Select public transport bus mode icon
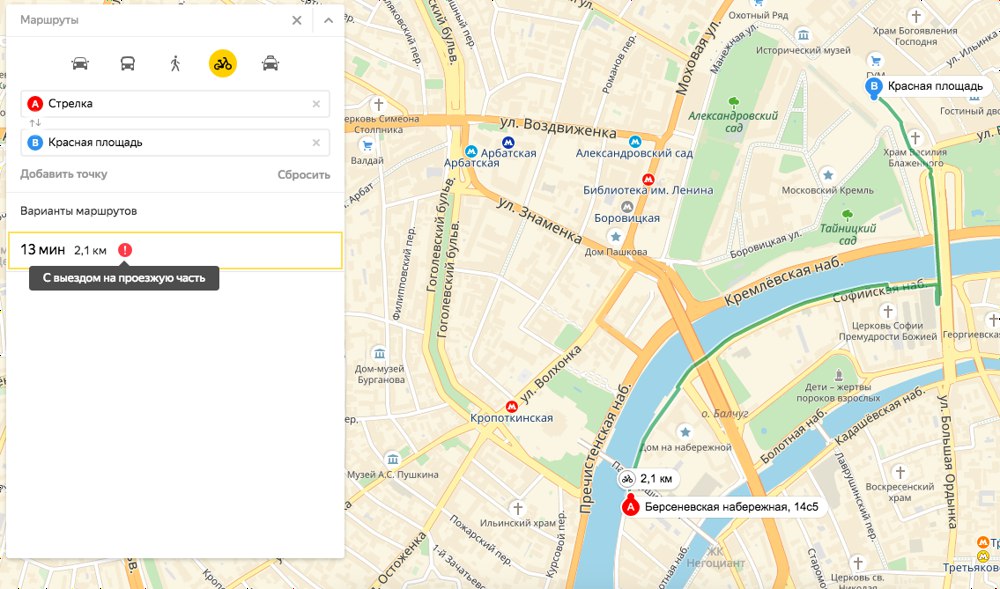 (128, 64)
